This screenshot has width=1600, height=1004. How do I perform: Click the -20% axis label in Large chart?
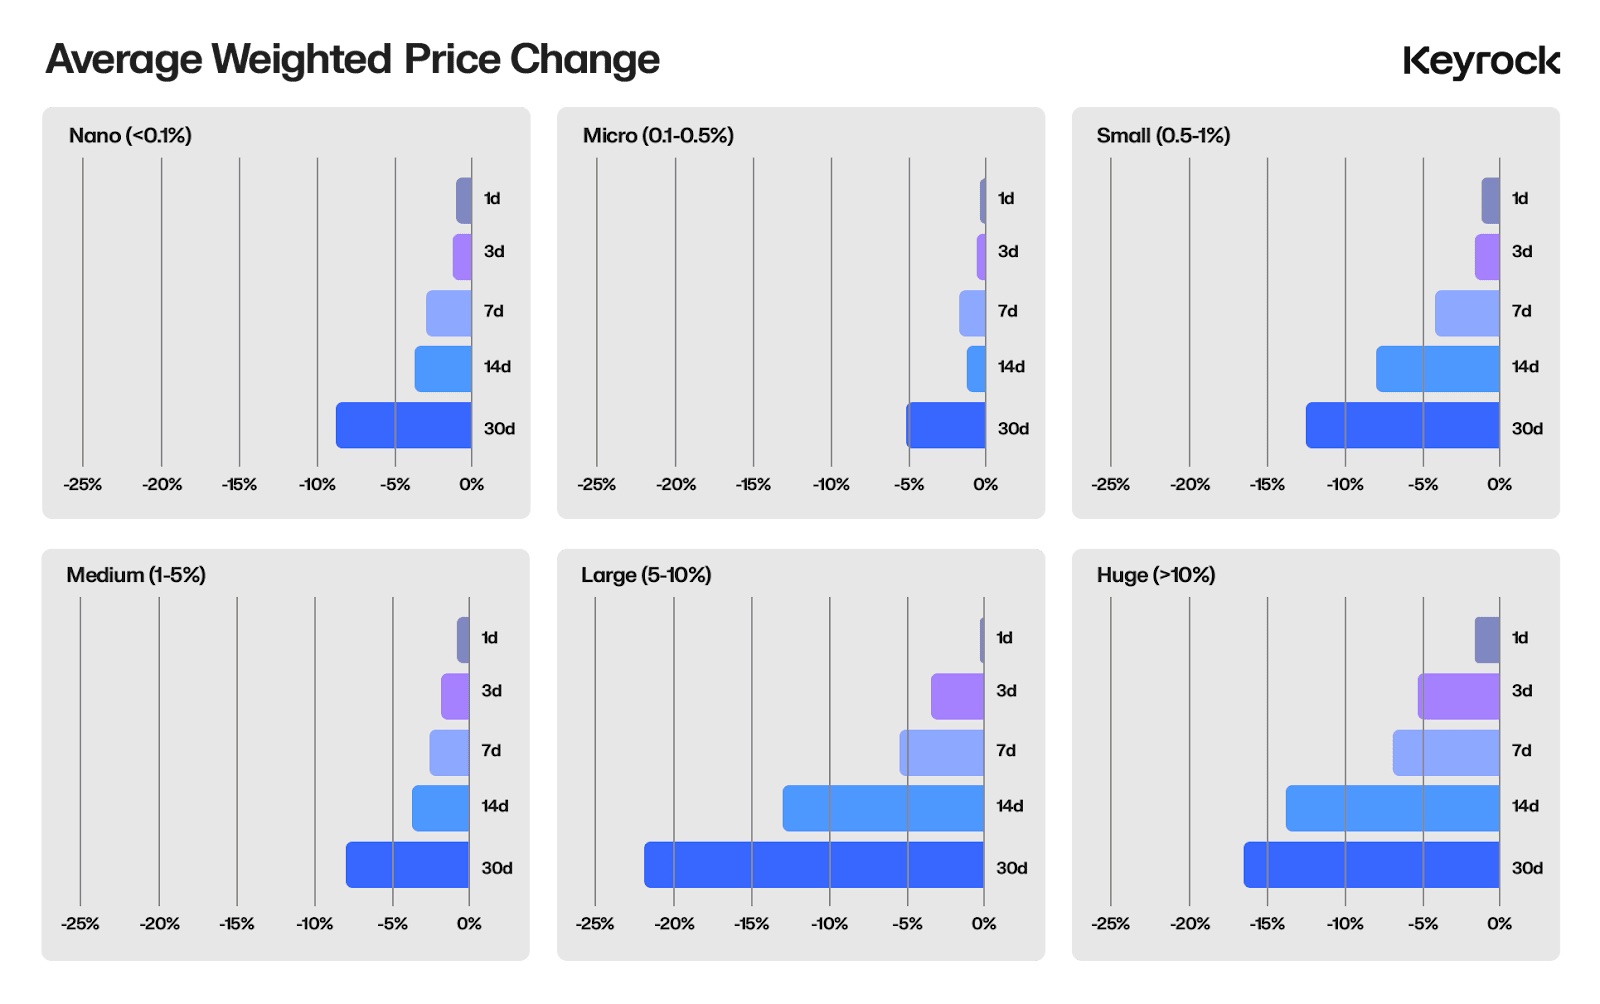point(674,924)
